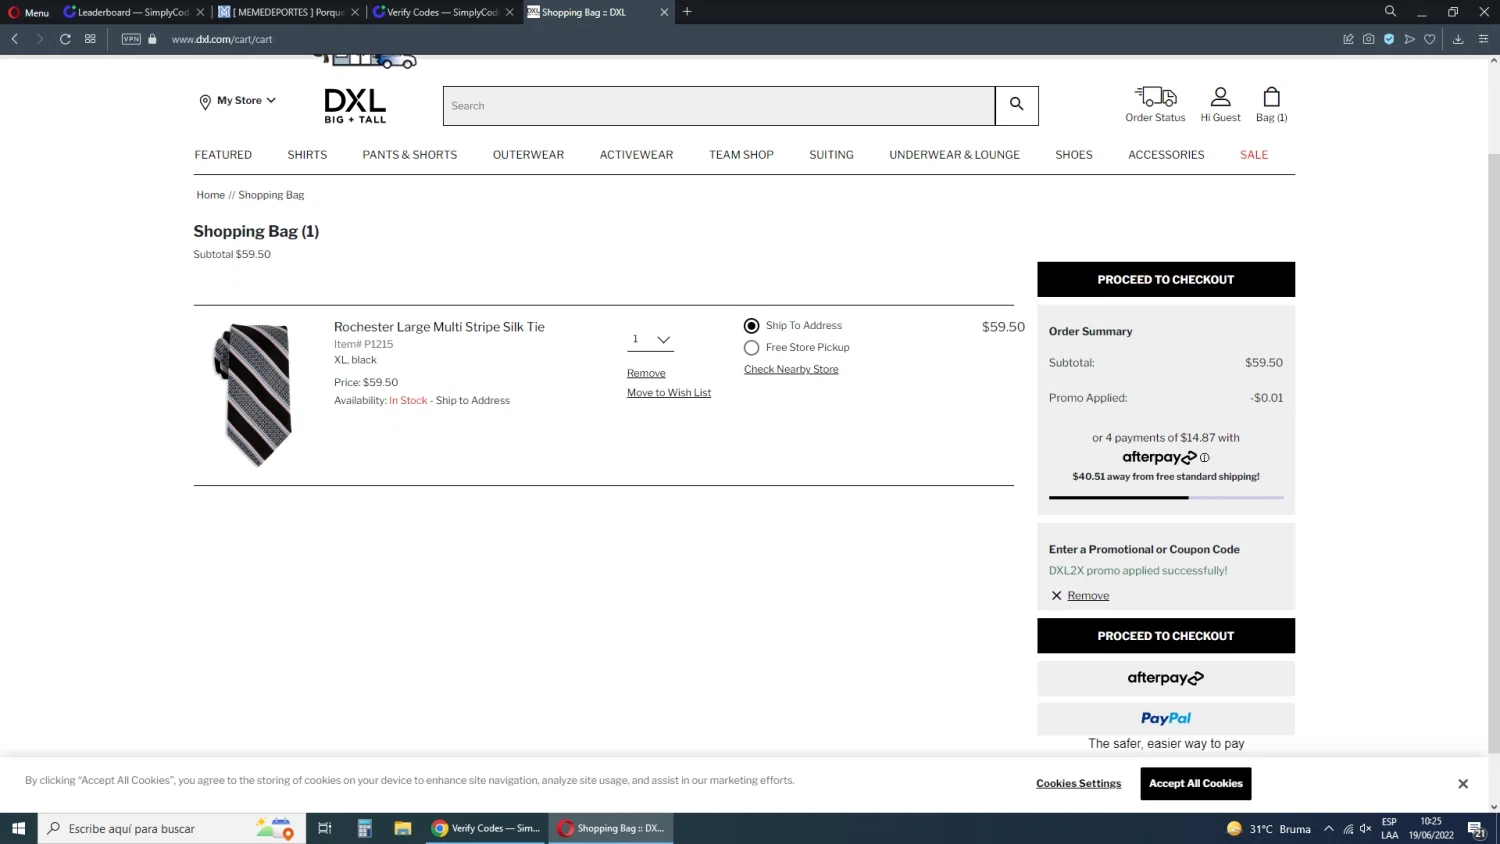Open the notification center icon
Viewport: 1500px width, 844px height.
click(x=1476, y=829)
